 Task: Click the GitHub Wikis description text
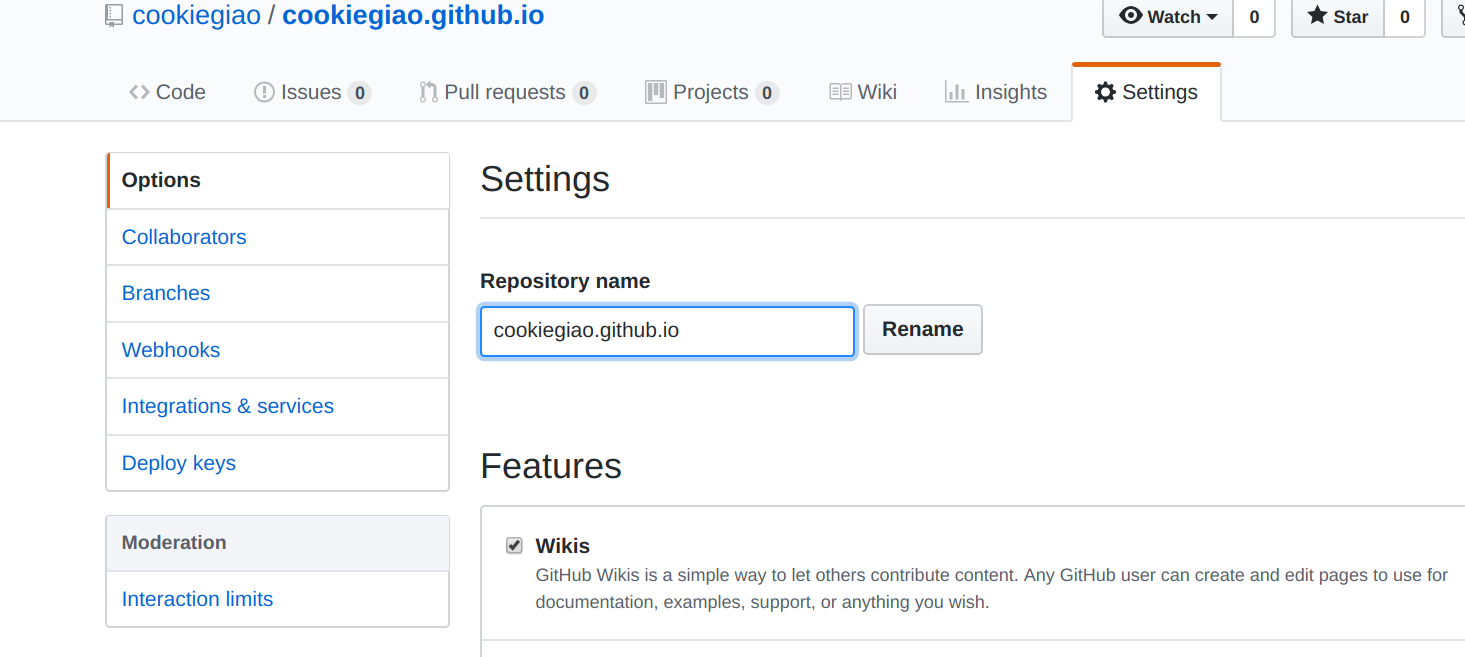tap(992, 589)
